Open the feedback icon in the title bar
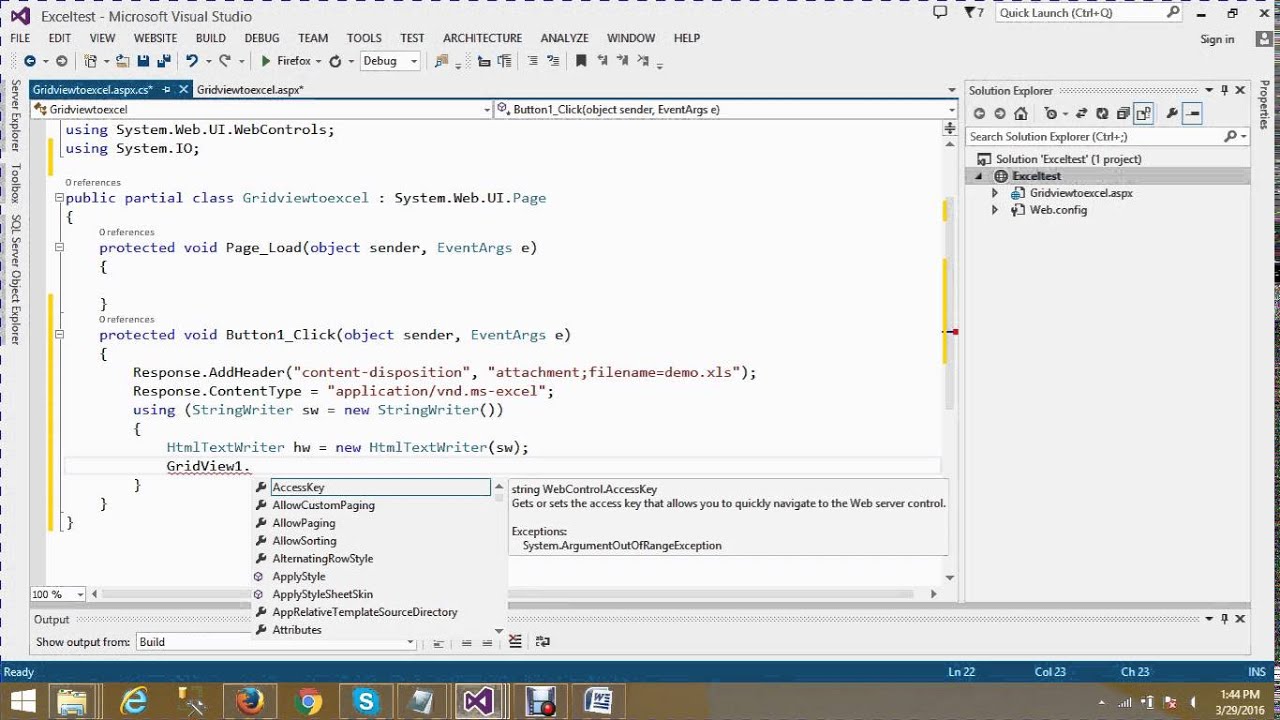The width and height of the screenshot is (1280, 720). tap(940, 13)
